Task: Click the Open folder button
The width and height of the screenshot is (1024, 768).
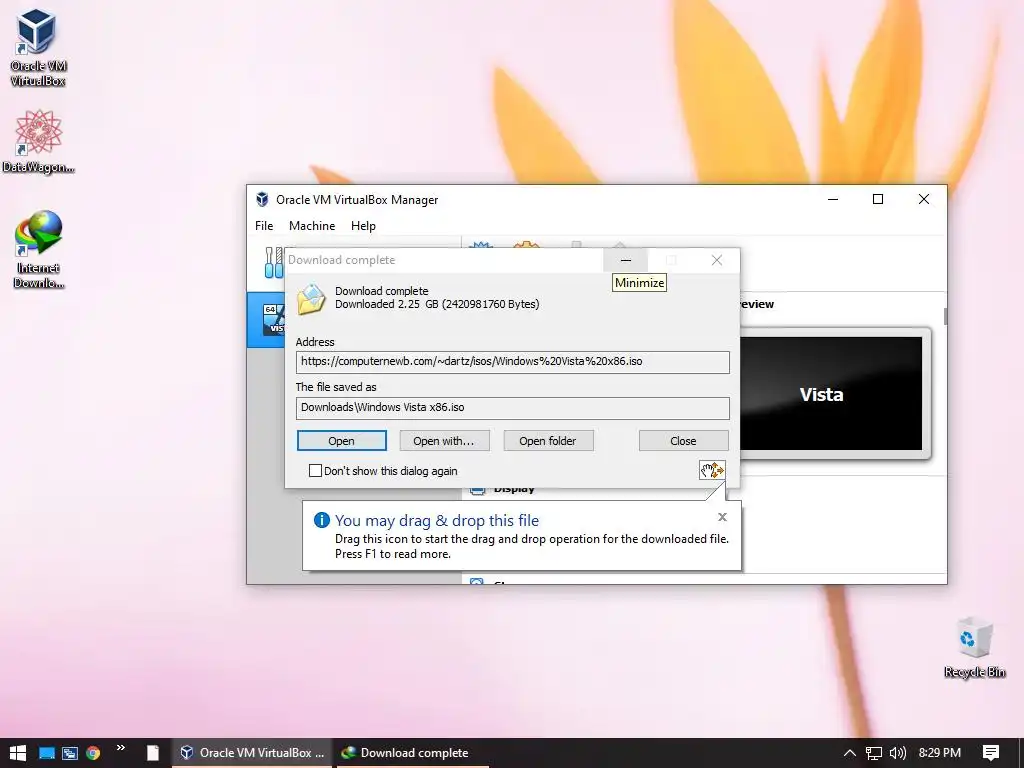Action: [x=548, y=441]
